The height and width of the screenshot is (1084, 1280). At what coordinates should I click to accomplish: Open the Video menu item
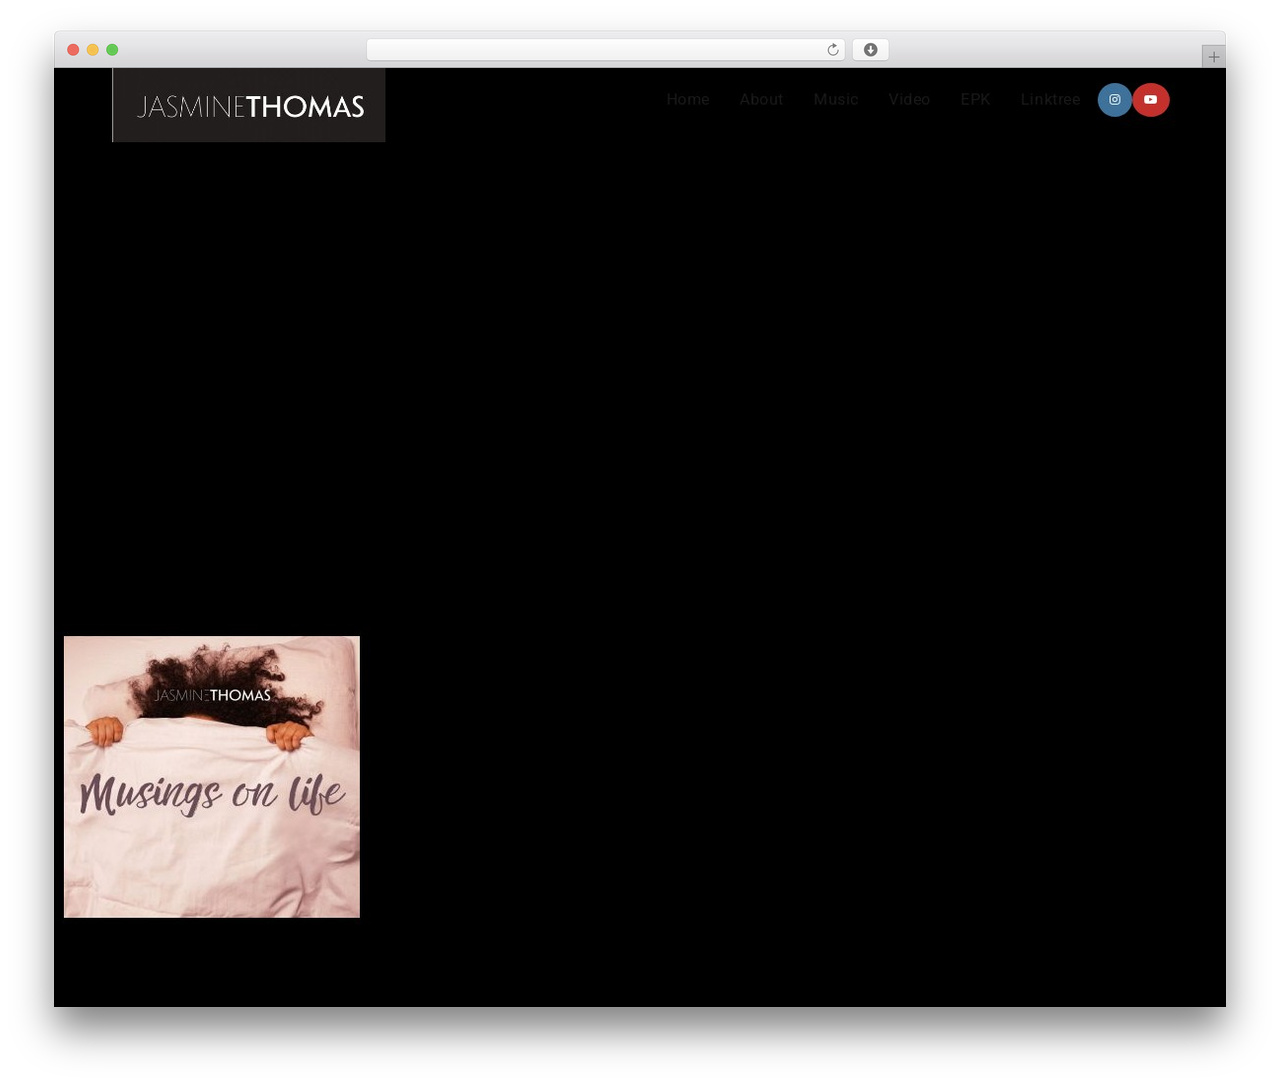coord(909,100)
